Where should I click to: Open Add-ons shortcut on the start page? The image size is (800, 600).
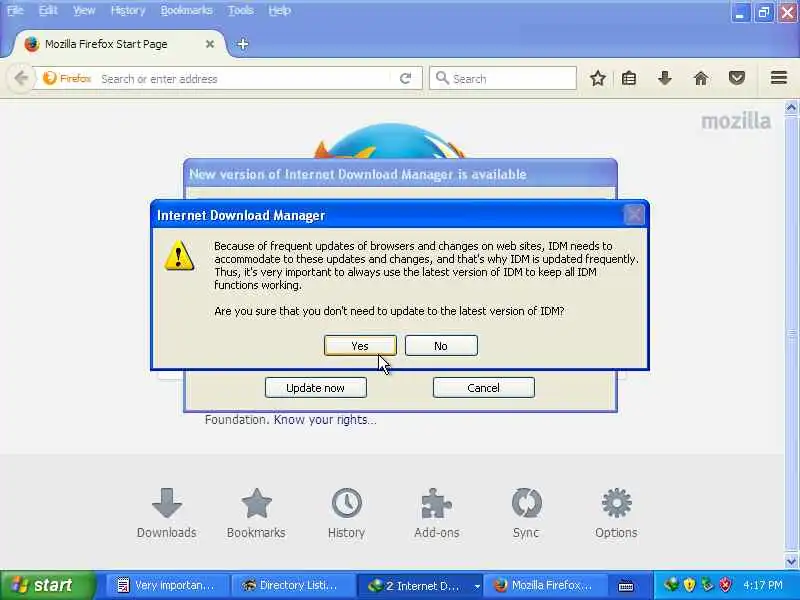(x=436, y=513)
